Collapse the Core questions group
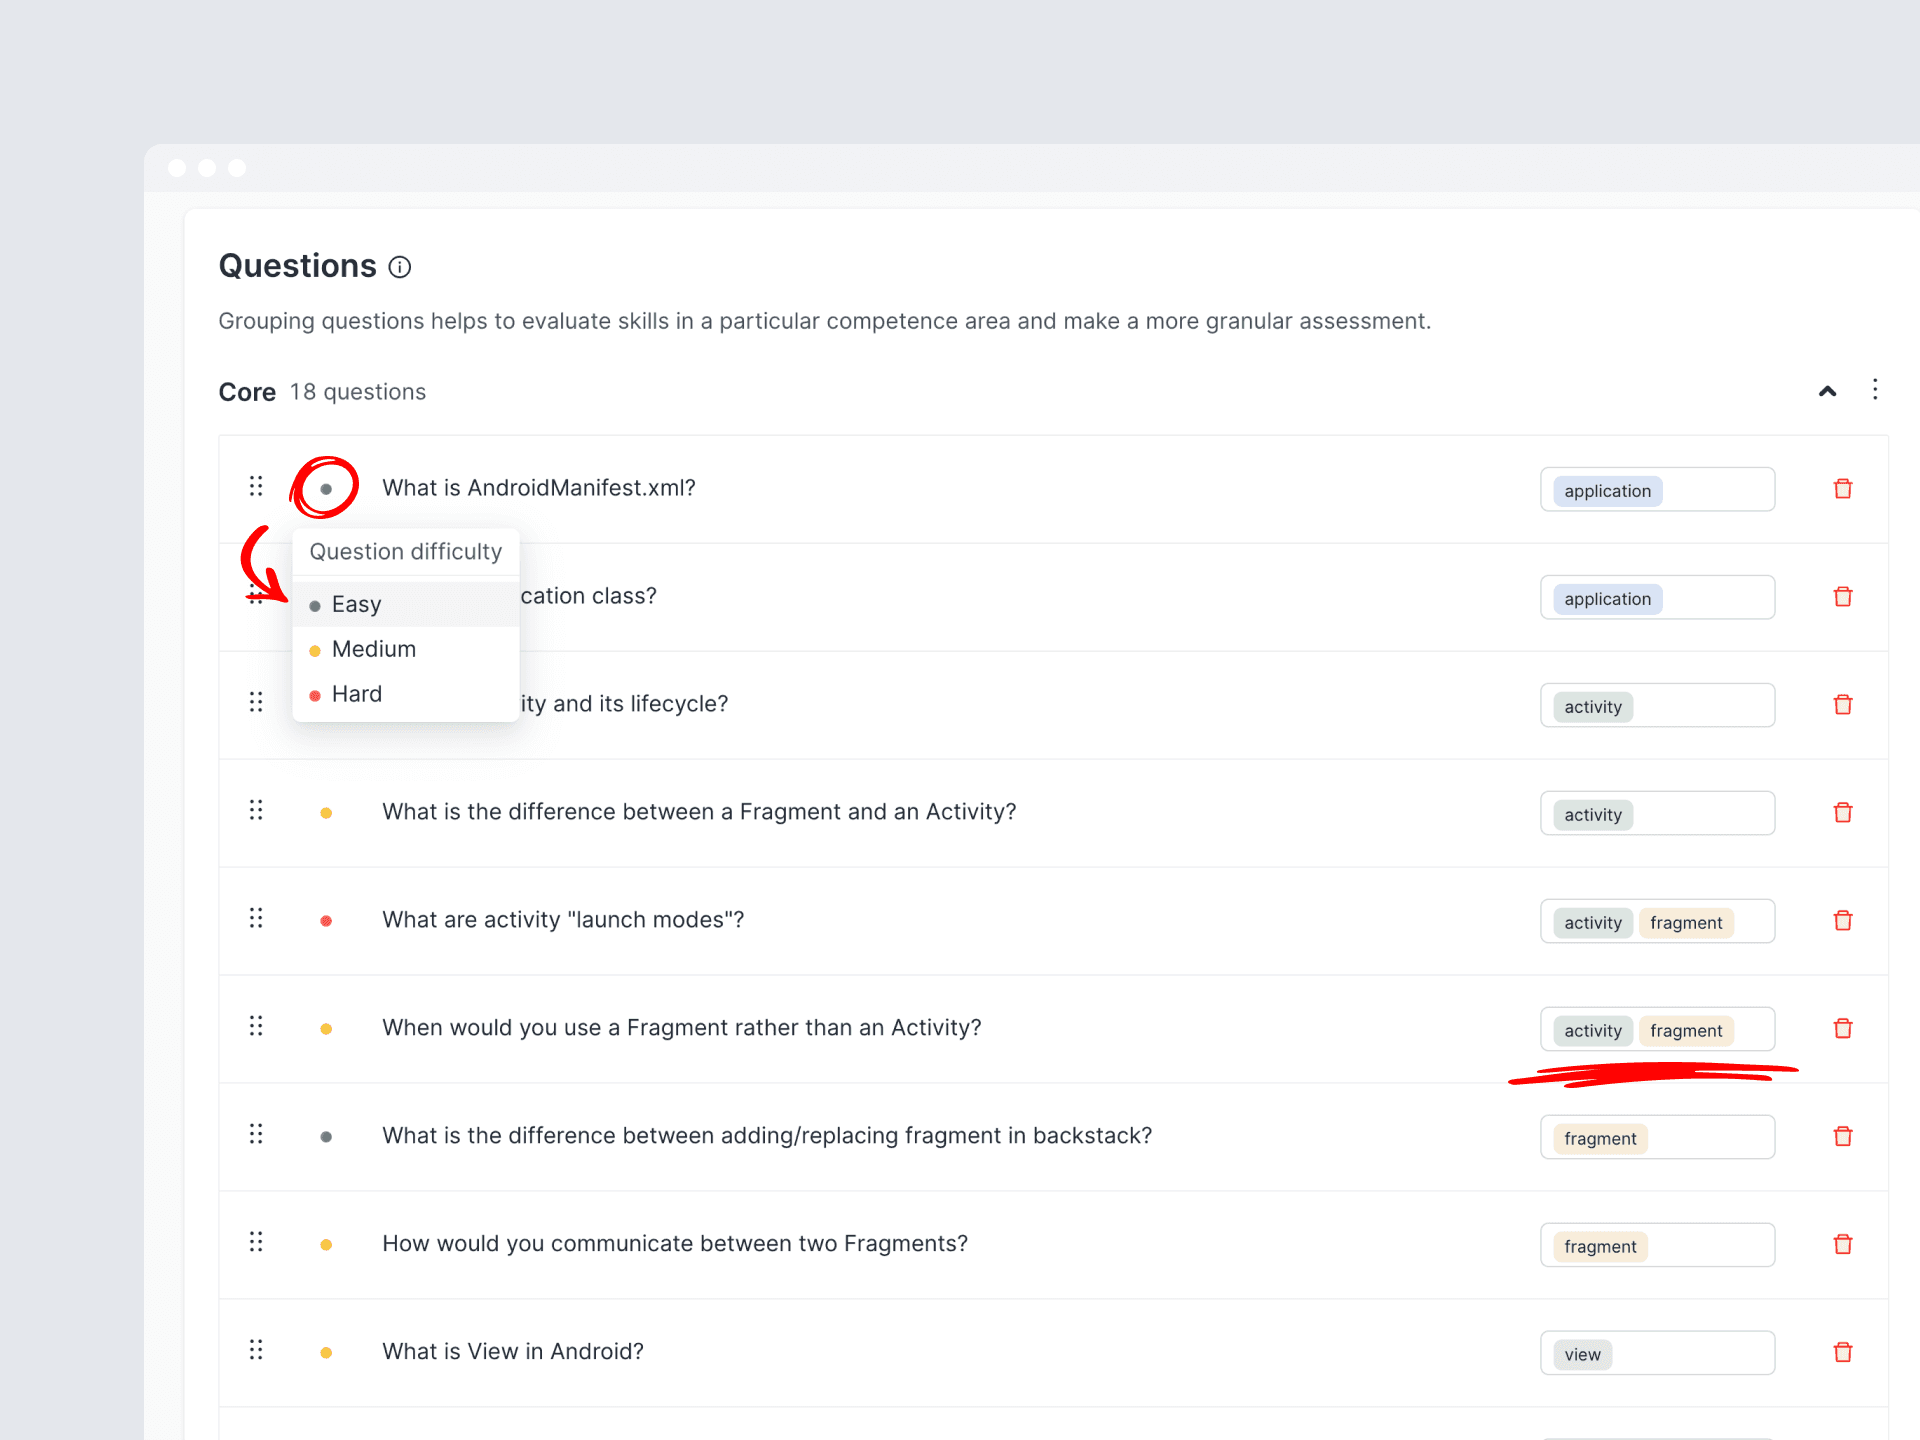This screenshot has width=1920, height=1440. point(1827,391)
